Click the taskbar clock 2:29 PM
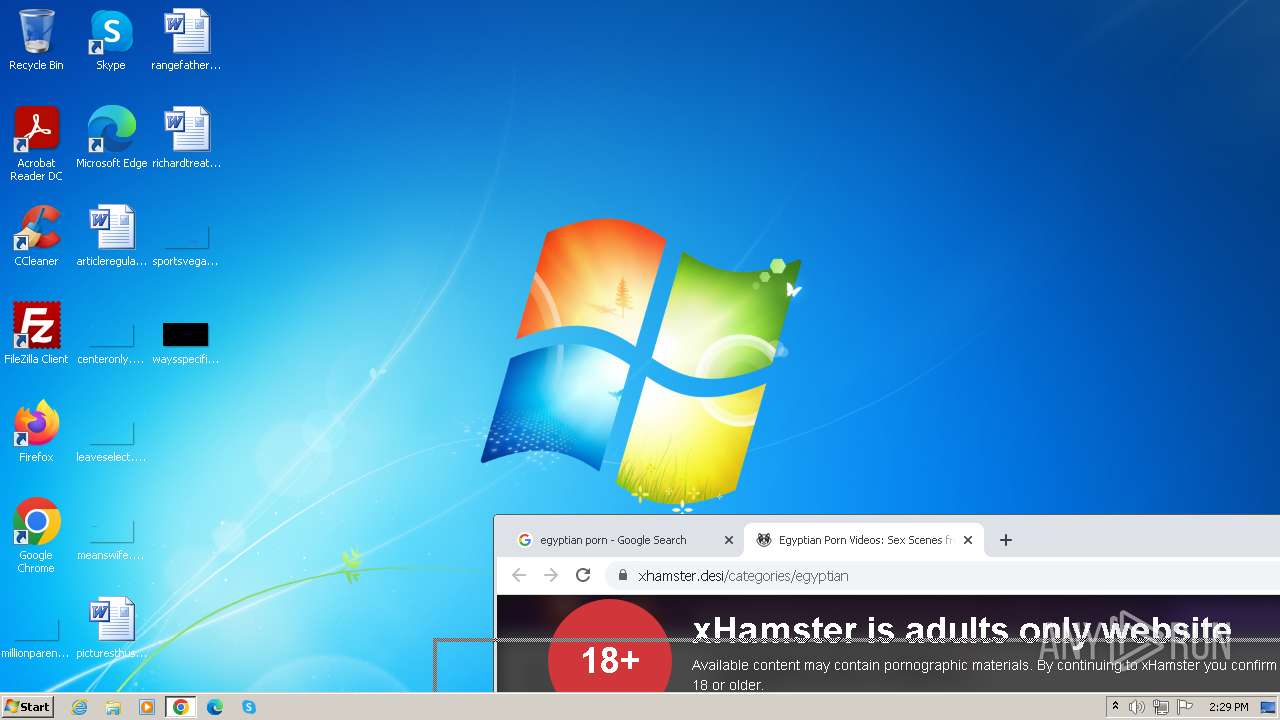Viewport: 1280px width, 720px height. click(1228, 707)
